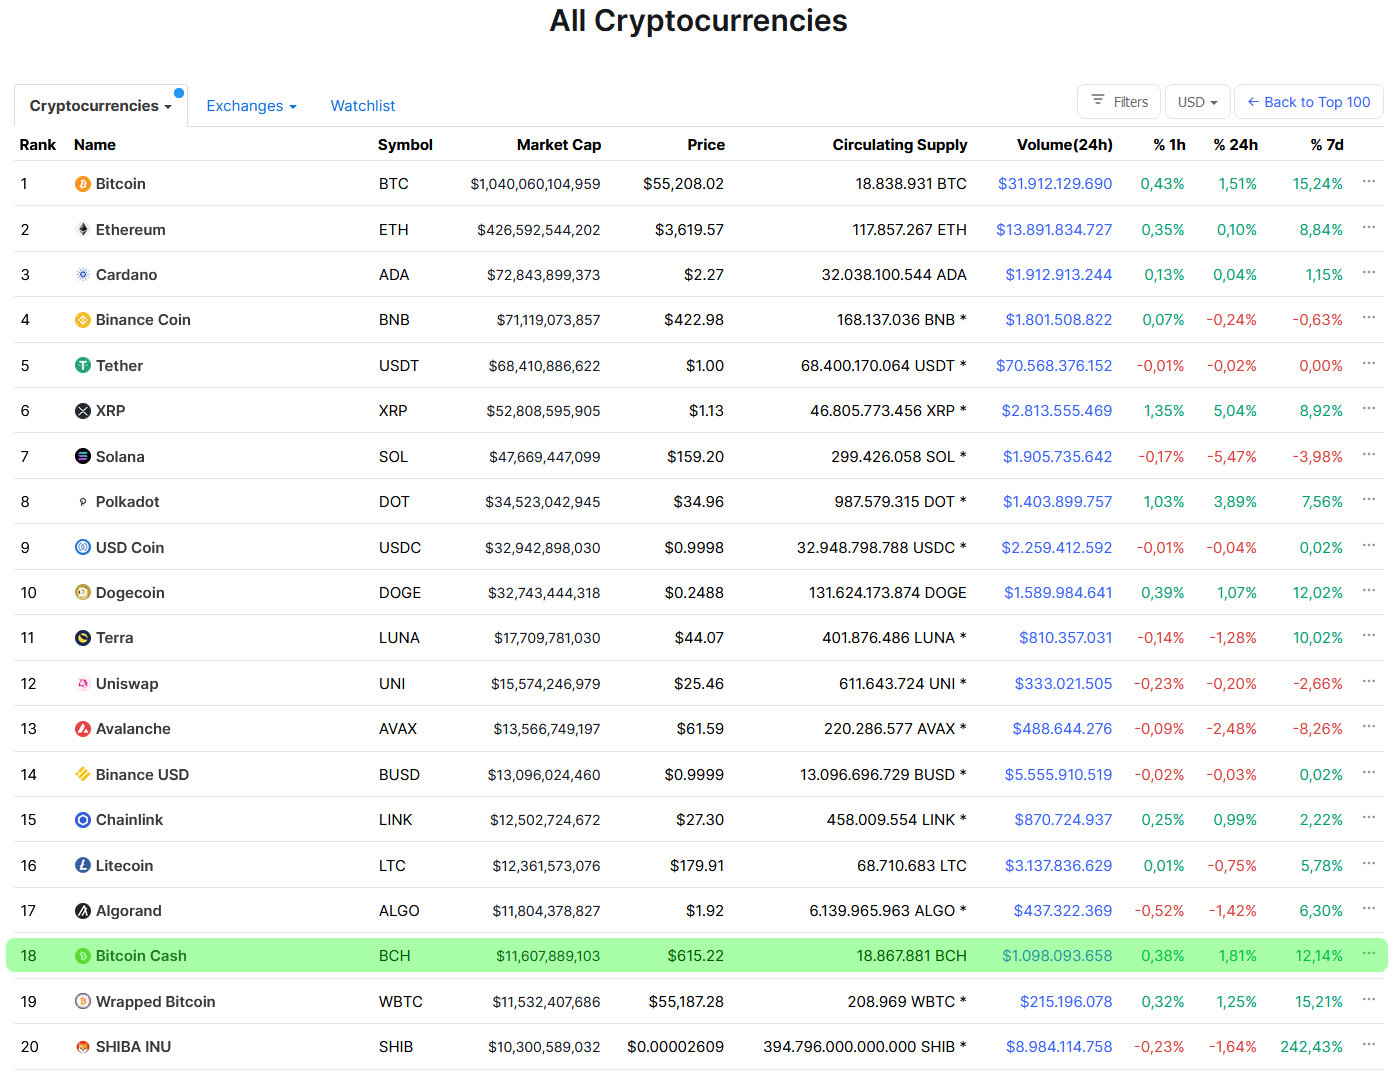Screen dimensions: 1397x1073
Task: Click the Binance USD logo icon
Action: click(83, 775)
